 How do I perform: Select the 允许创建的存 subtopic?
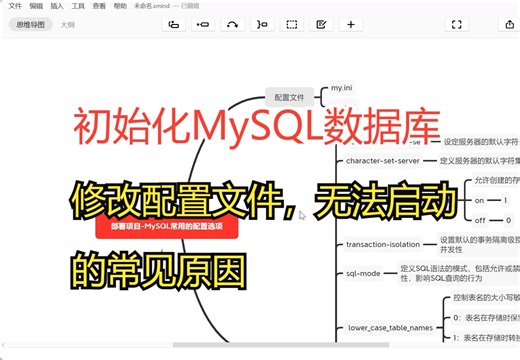[497, 180]
